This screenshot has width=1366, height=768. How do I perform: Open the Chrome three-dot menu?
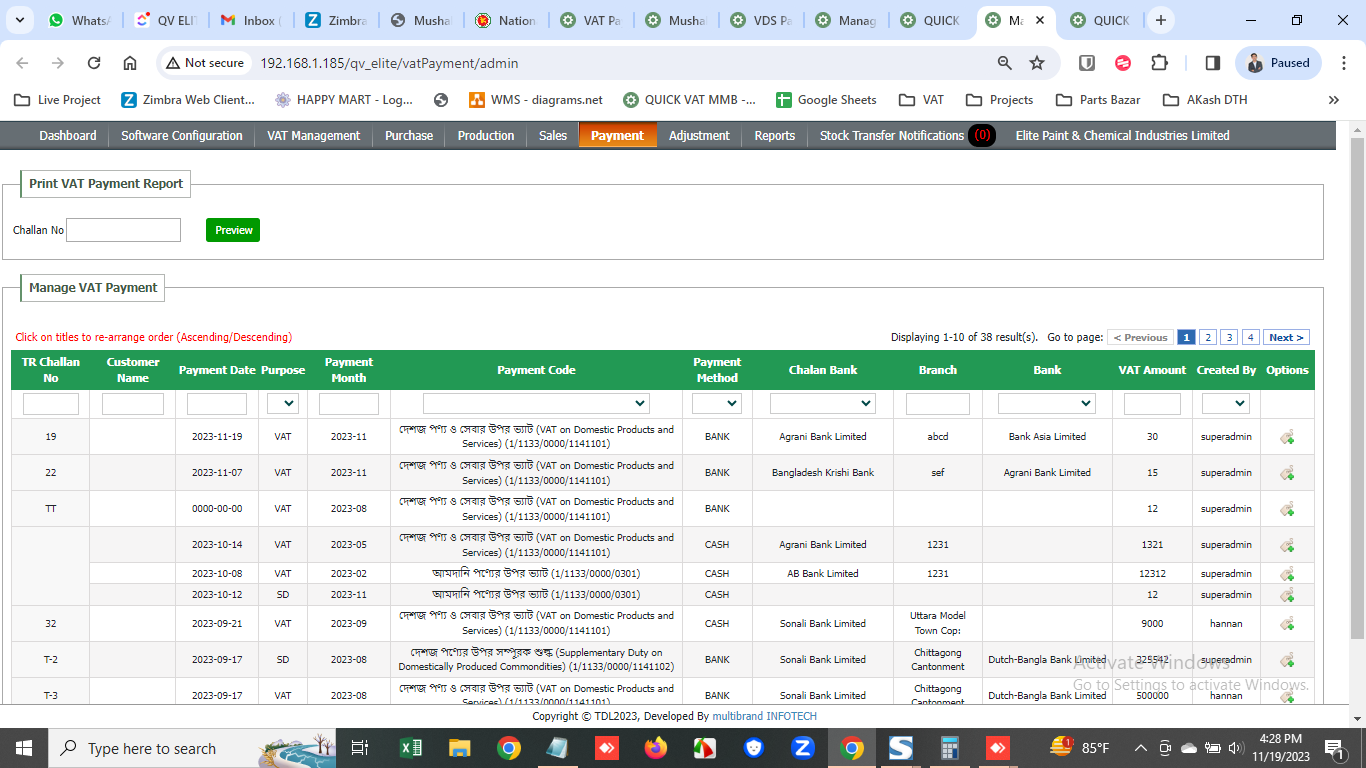[1343, 63]
